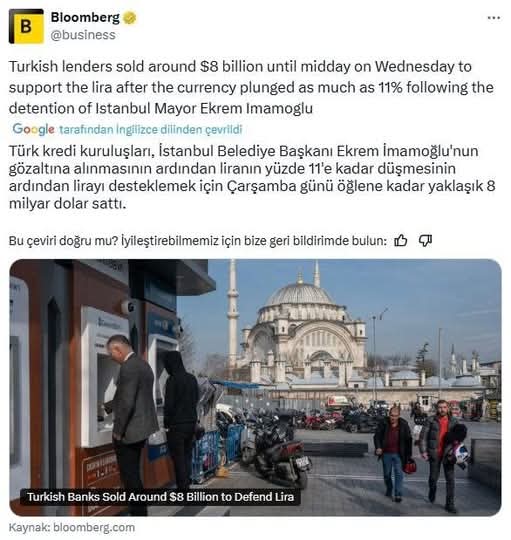Click 'Istanbul Mayor Ekrem Imamoglu' in English tweet
Image resolution: width=511 pixels, height=540 pixels.
(x=204, y=108)
